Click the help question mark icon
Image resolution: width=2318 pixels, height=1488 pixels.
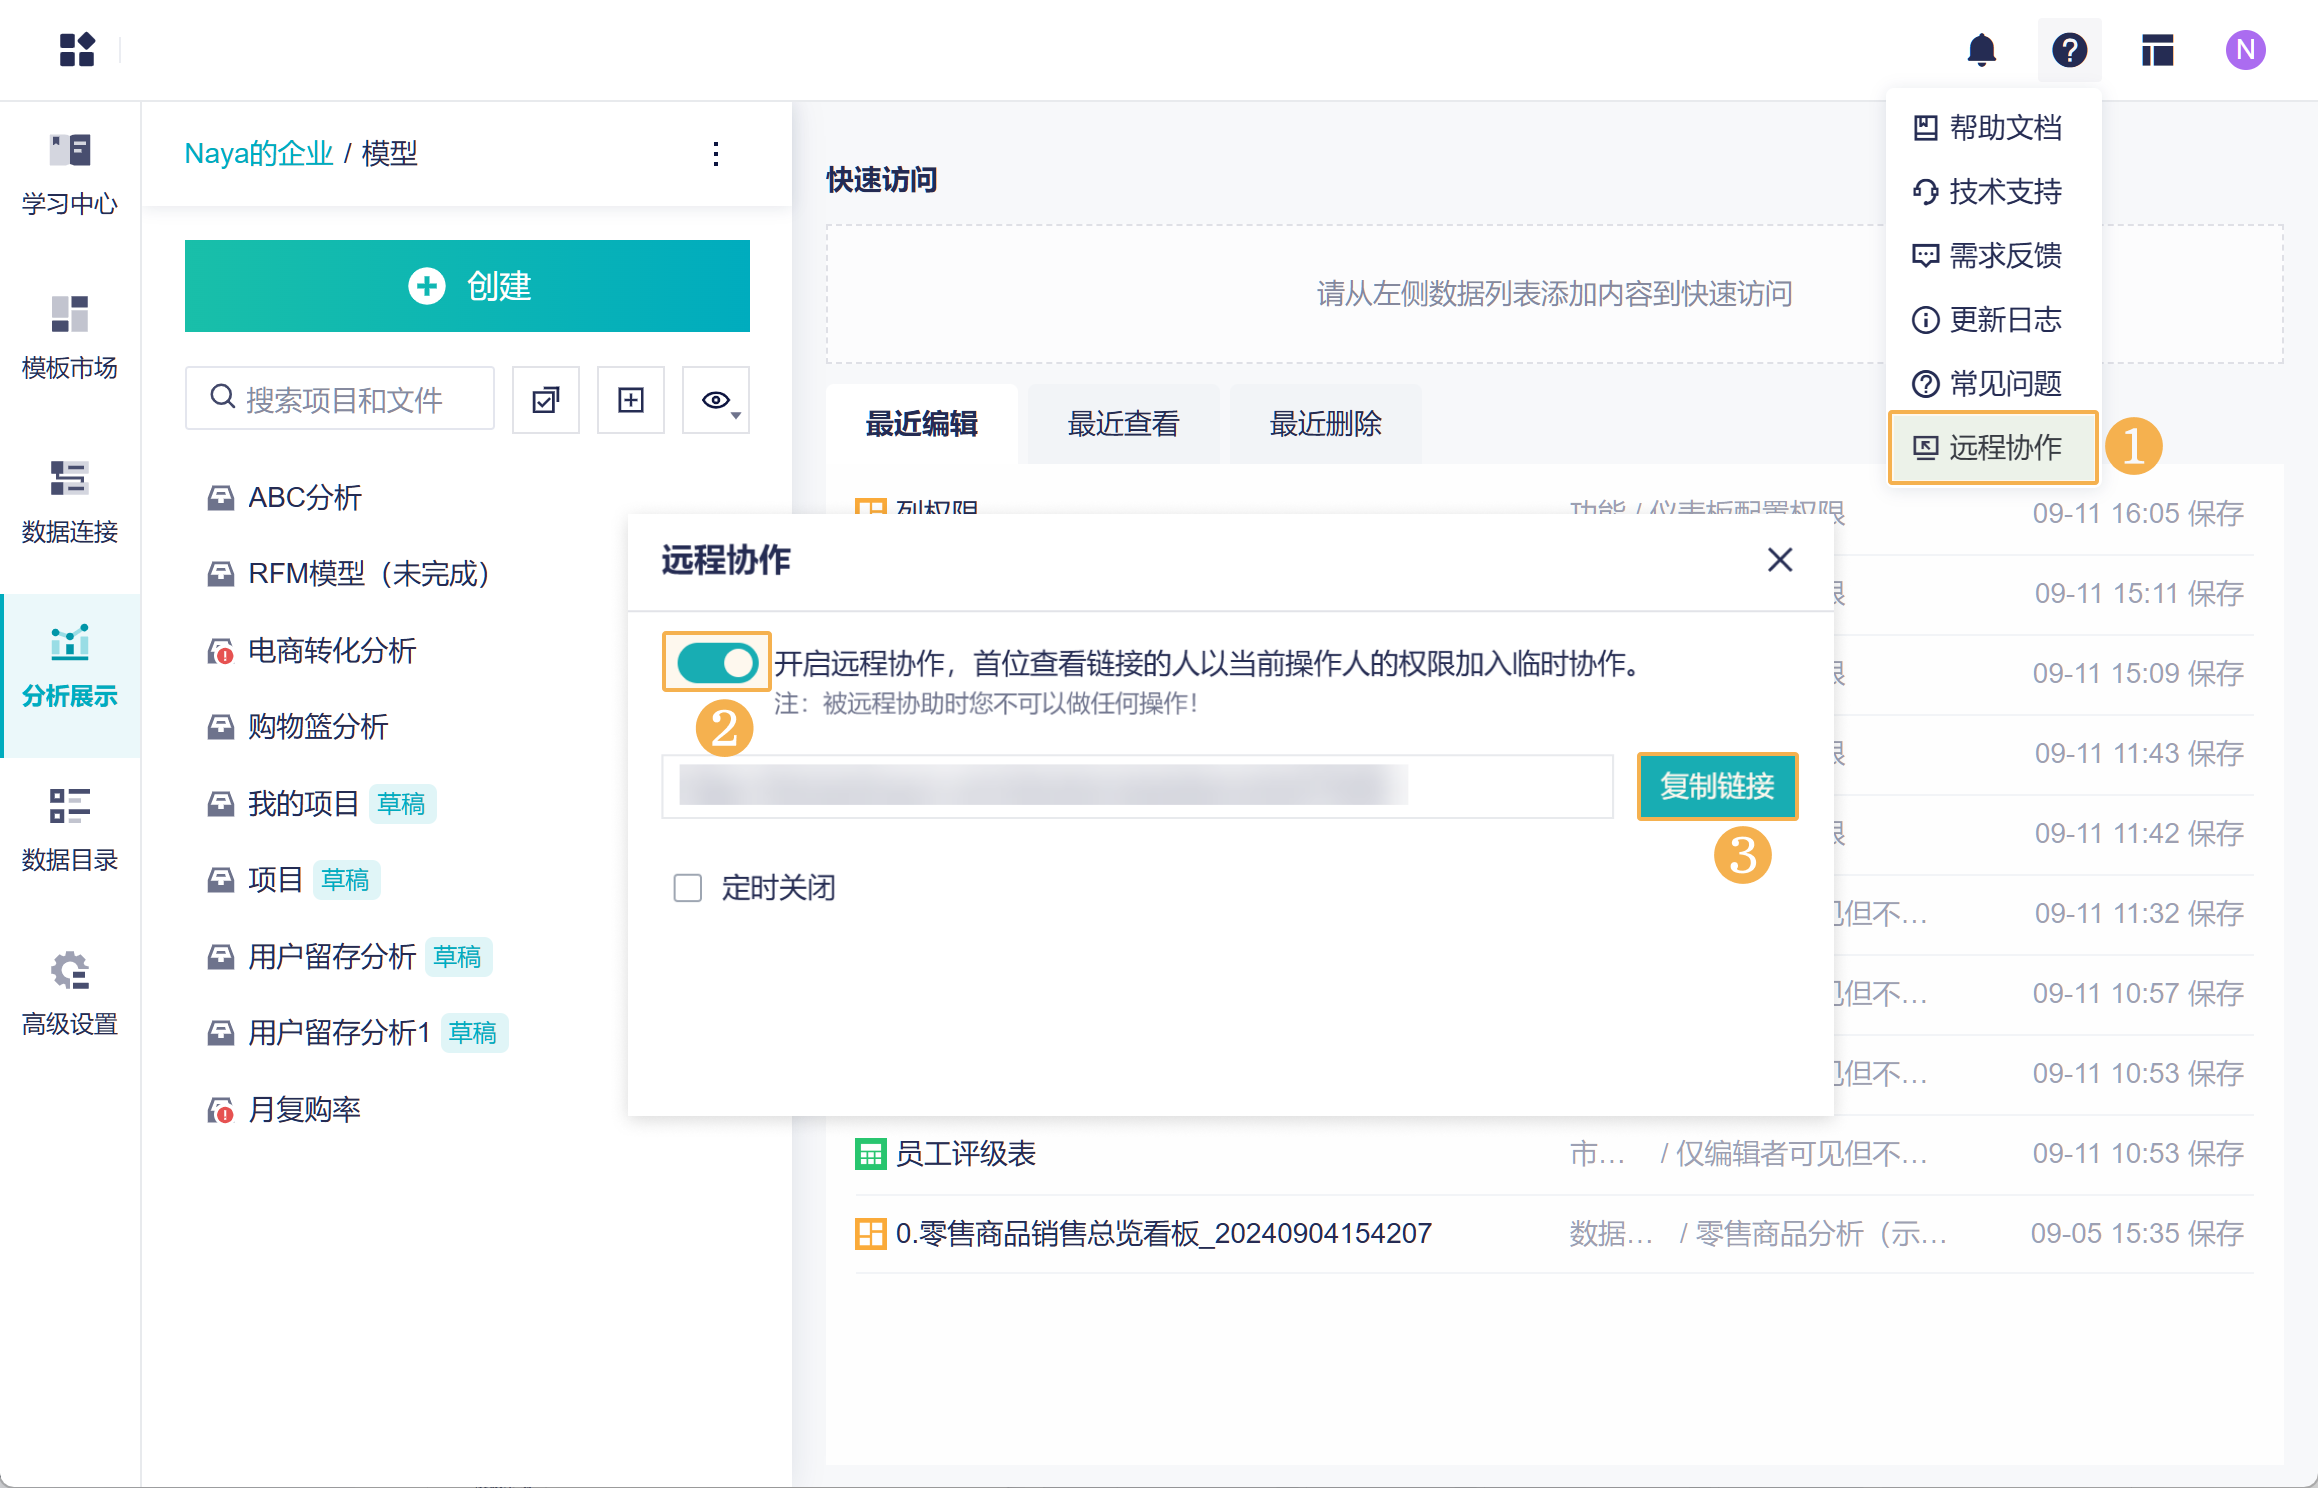point(2069,50)
